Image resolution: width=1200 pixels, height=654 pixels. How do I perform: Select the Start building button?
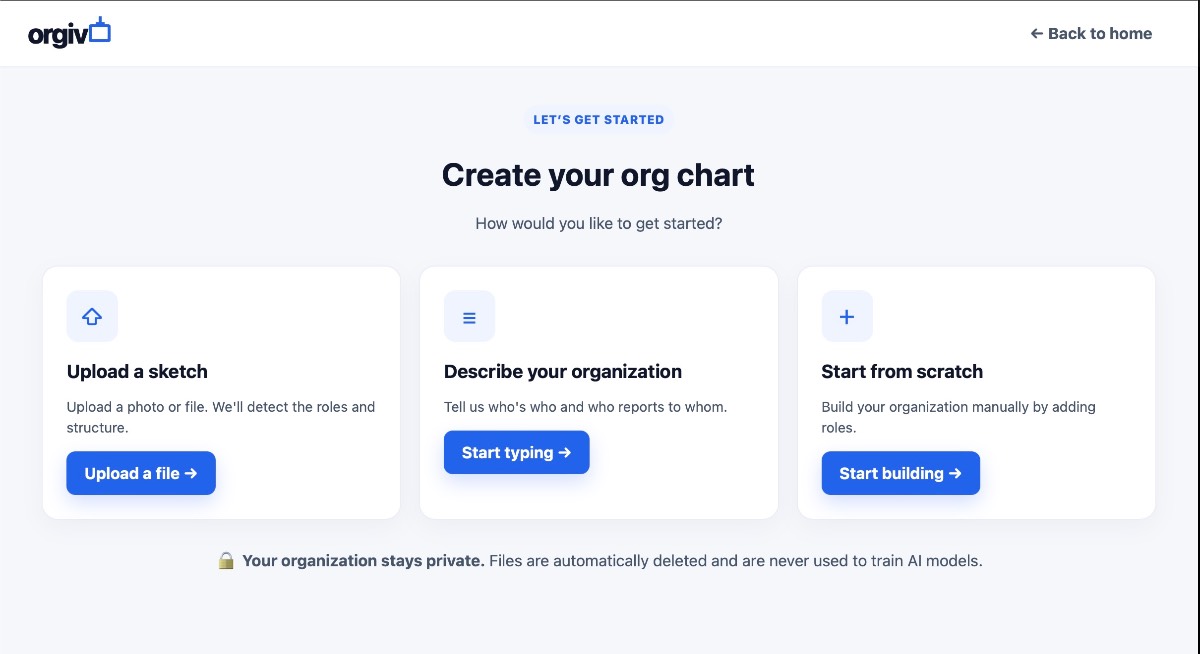tap(901, 473)
